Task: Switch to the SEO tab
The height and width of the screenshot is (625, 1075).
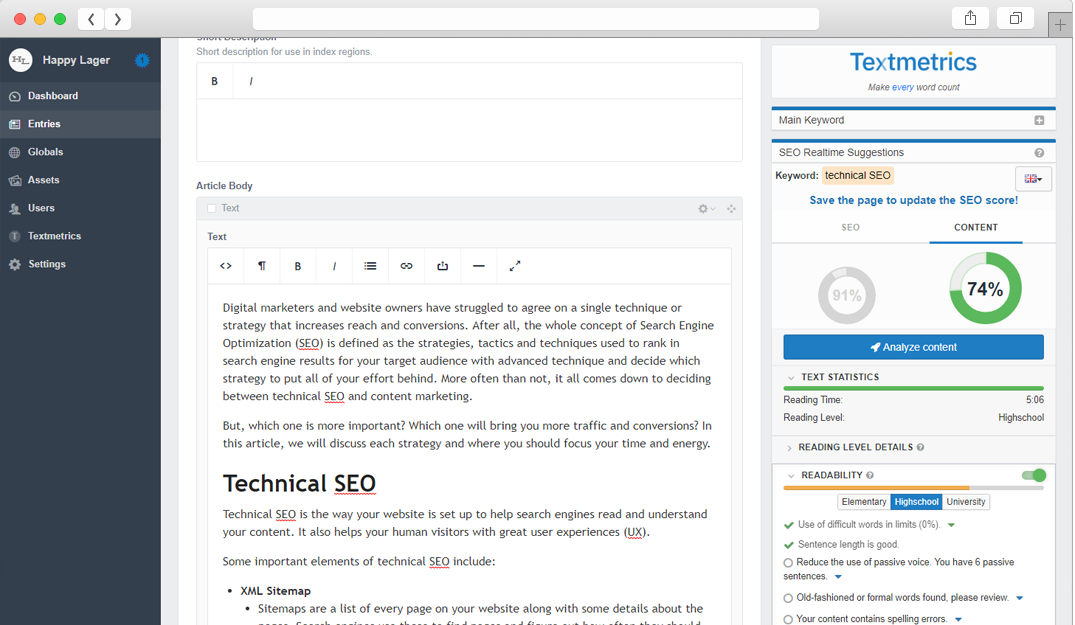Action: tap(850, 228)
